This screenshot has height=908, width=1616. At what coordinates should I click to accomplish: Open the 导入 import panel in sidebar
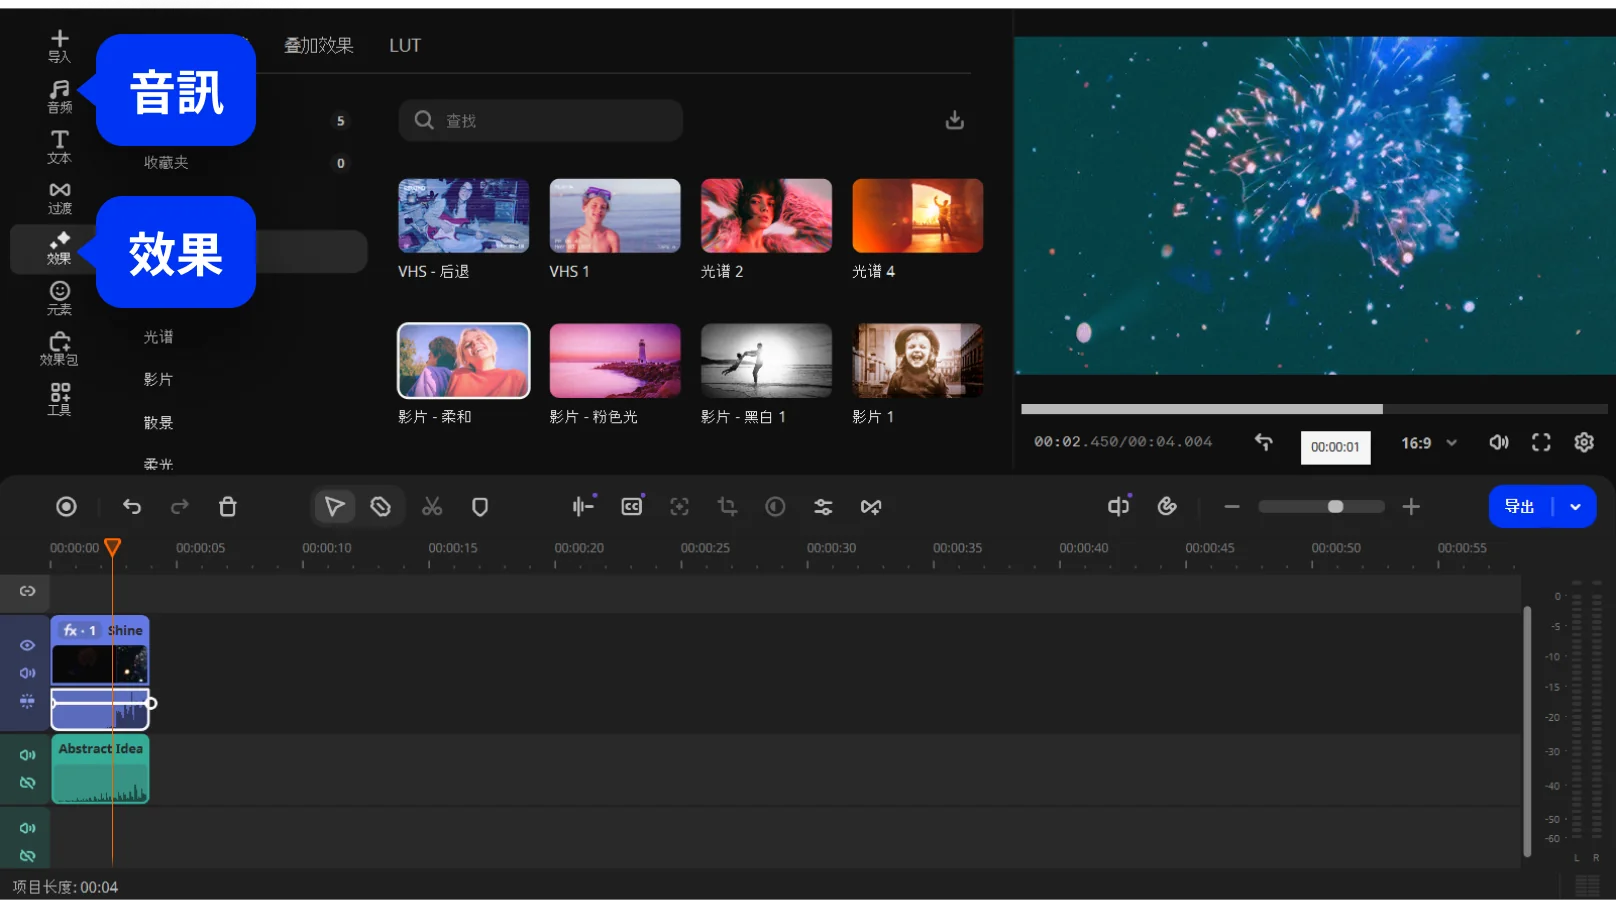60,45
